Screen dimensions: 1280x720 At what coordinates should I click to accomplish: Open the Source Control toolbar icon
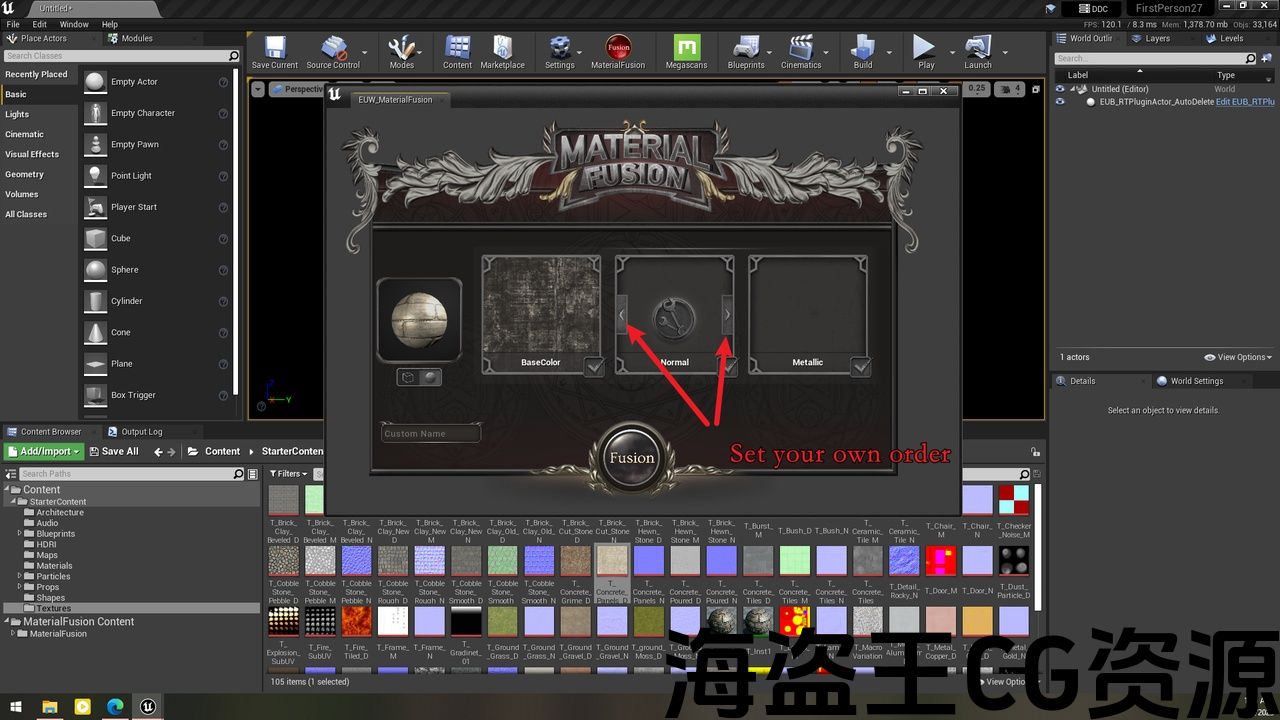(x=332, y=48)
